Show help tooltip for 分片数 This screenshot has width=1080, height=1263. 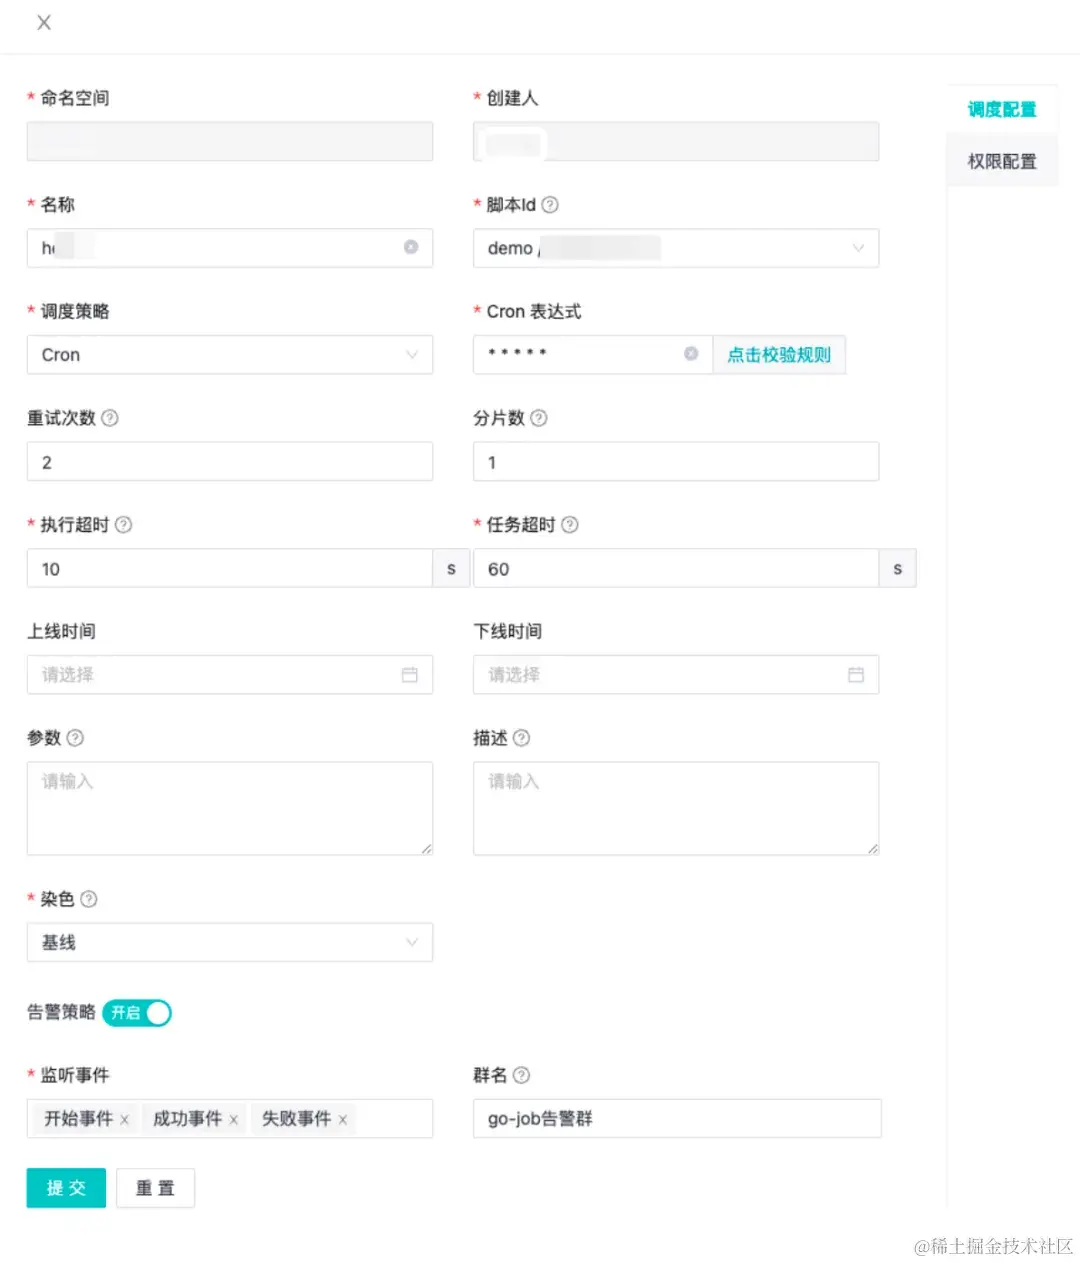(x=539, y=418)
